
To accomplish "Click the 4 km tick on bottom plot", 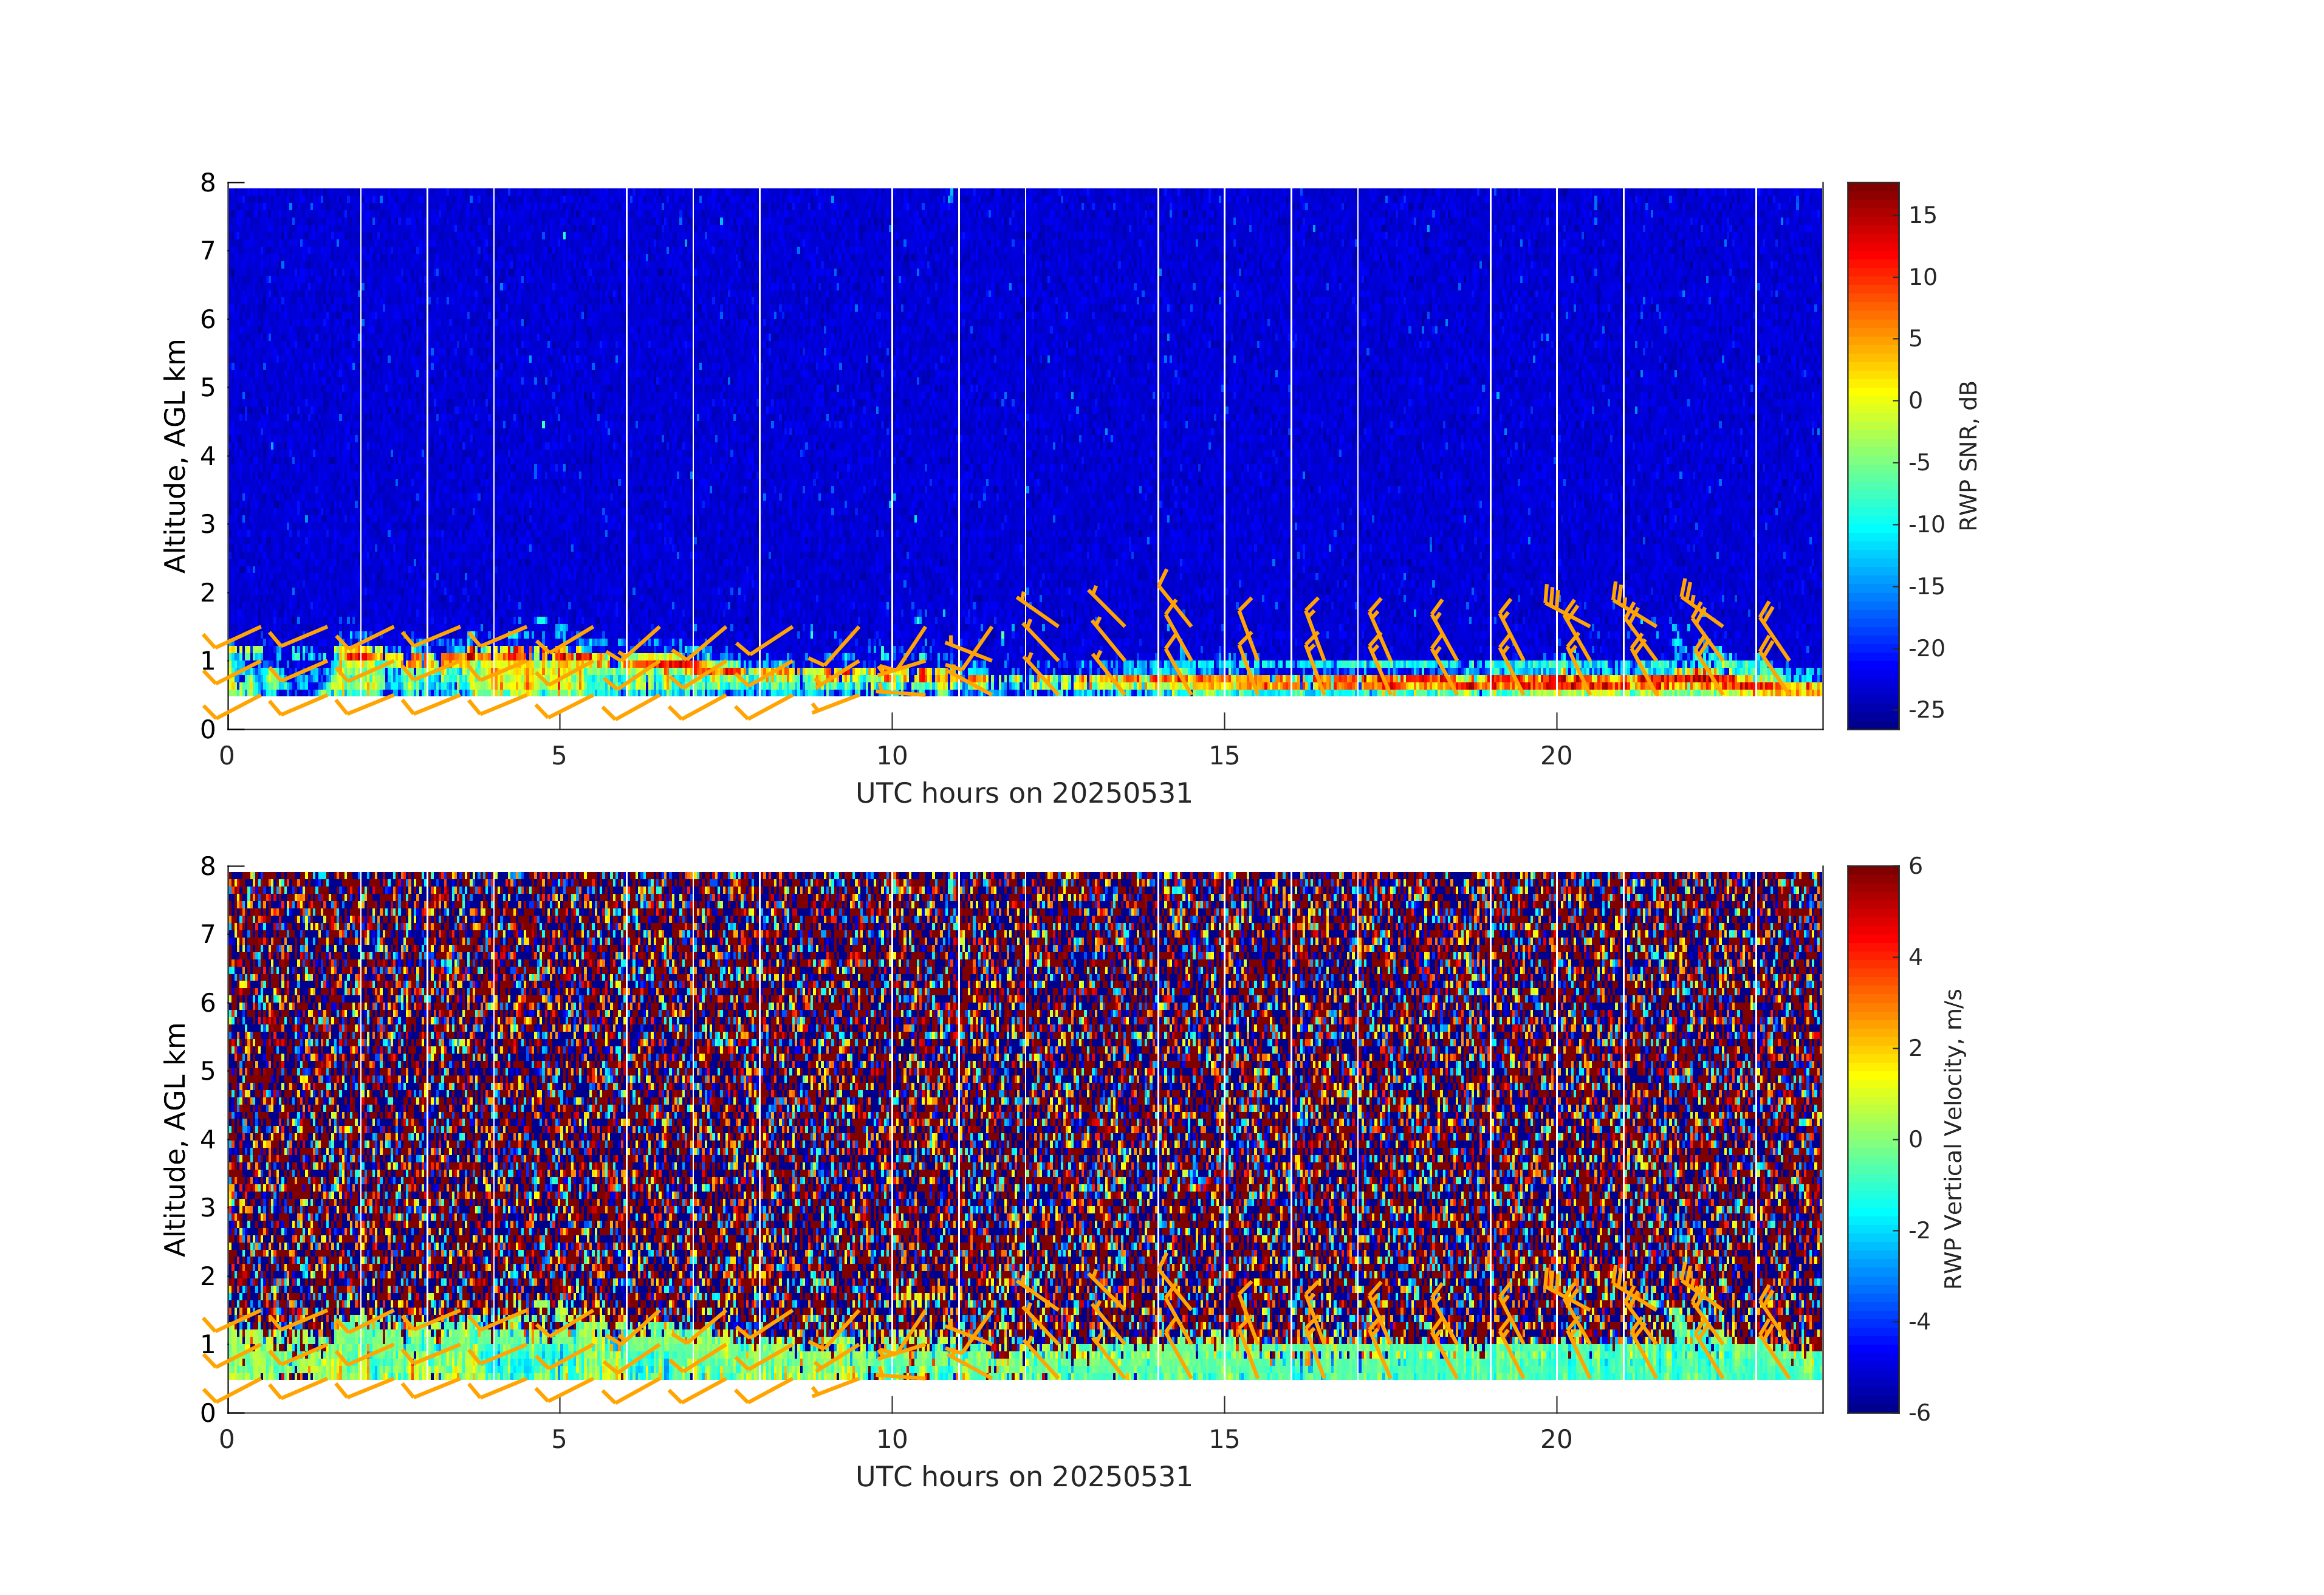I will point(208,1139).
